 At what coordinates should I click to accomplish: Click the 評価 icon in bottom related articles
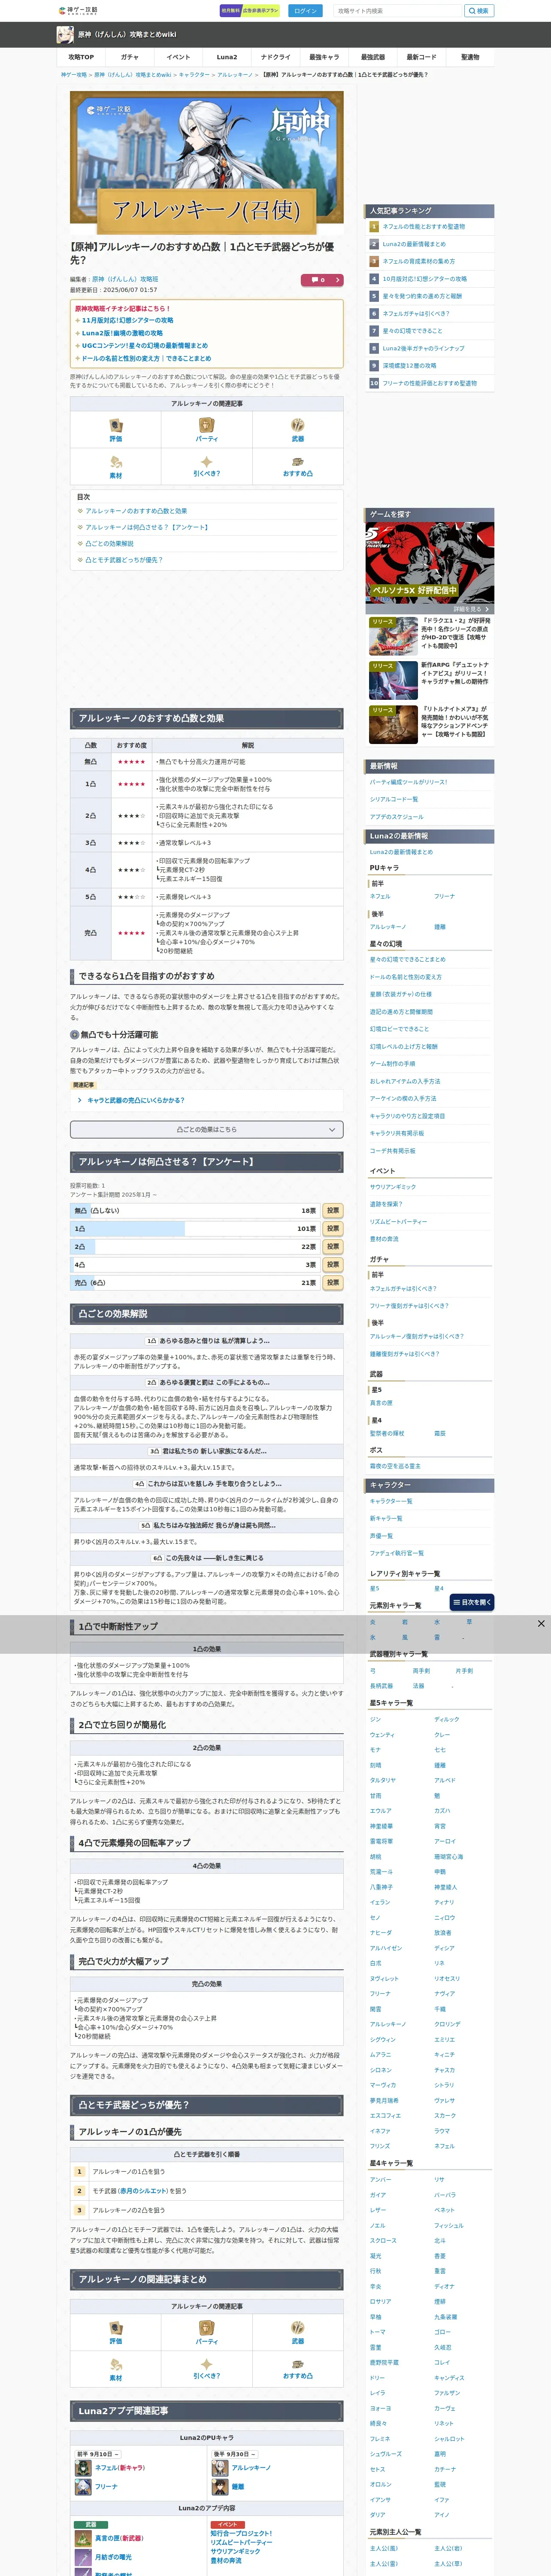(115, 2327)
